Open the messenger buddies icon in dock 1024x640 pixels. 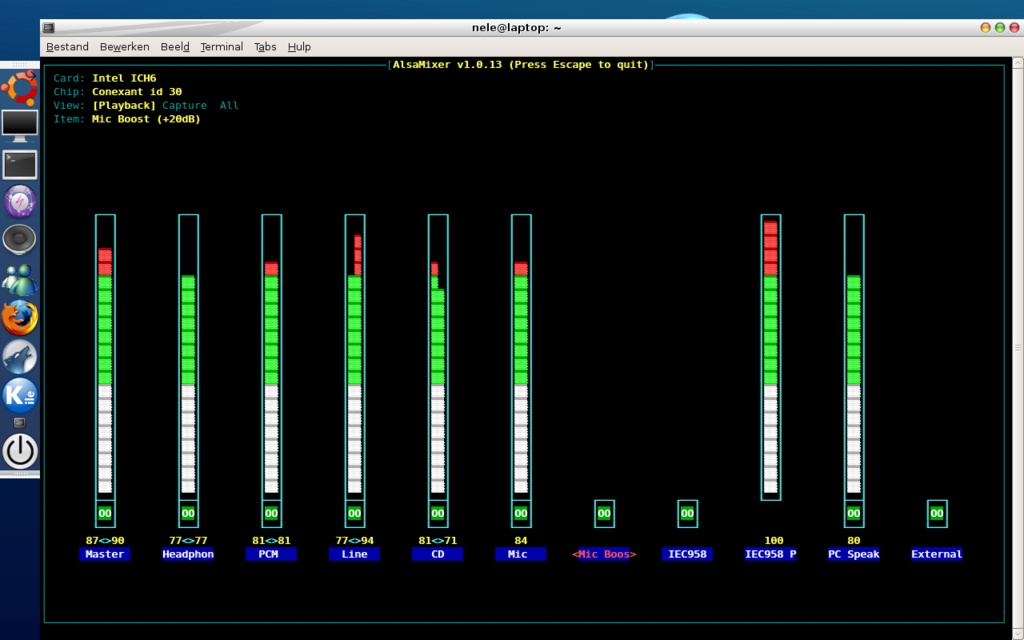19,280
